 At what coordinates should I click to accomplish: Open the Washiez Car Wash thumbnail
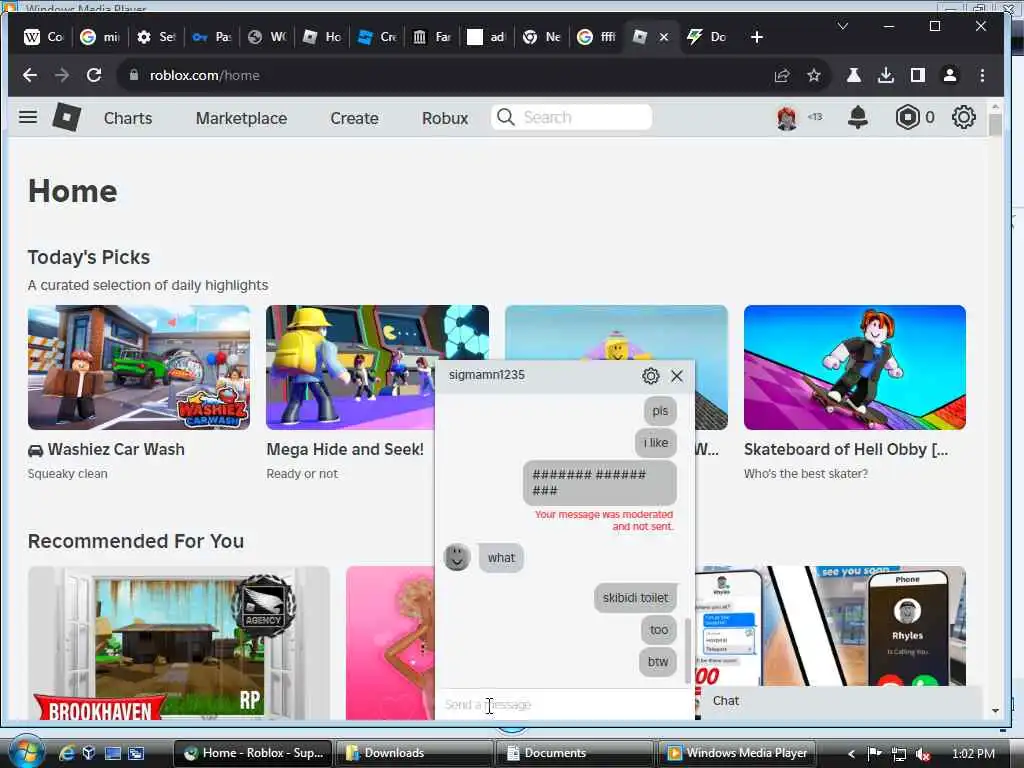click(x=138, y=367)
